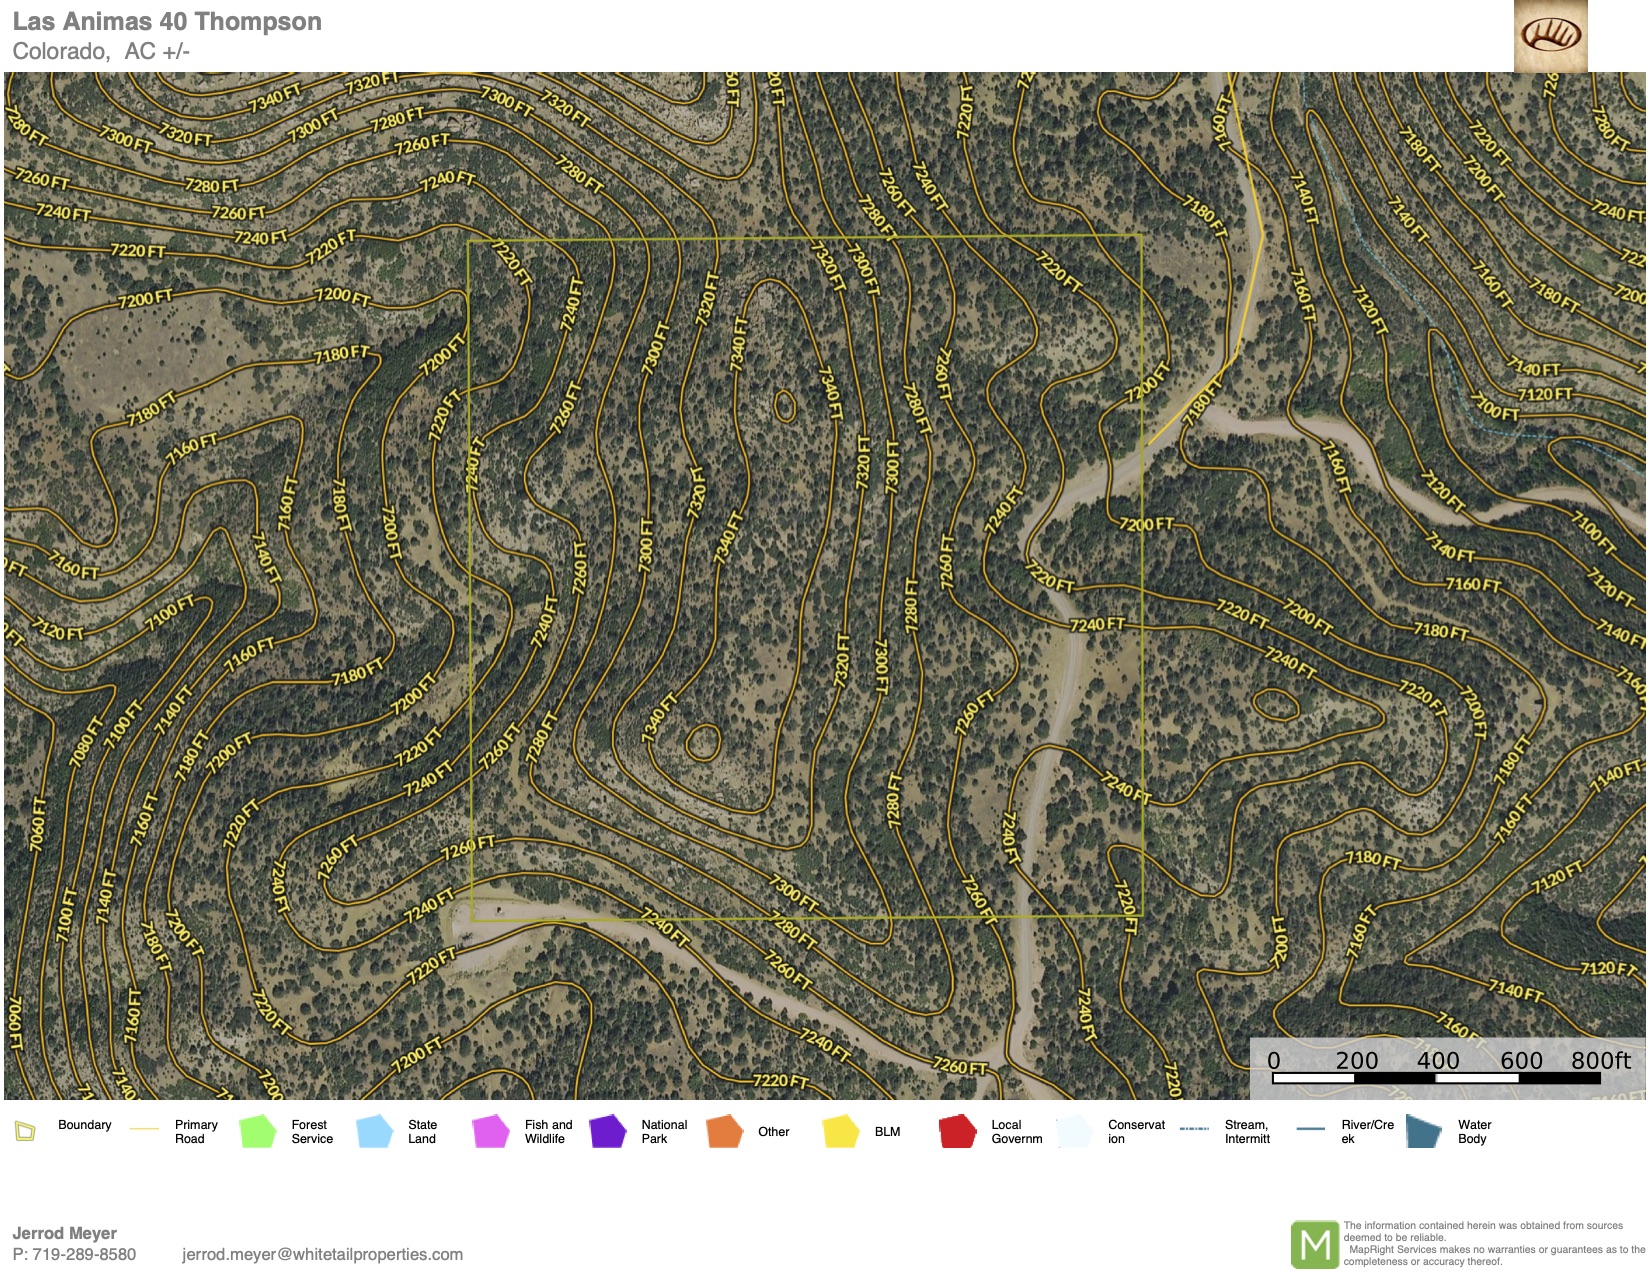Click the Whitetail Properties logo at top right
The height and width of the screenshot is (1275, 1650).
pyautogui.click(x=1550, y=36)
